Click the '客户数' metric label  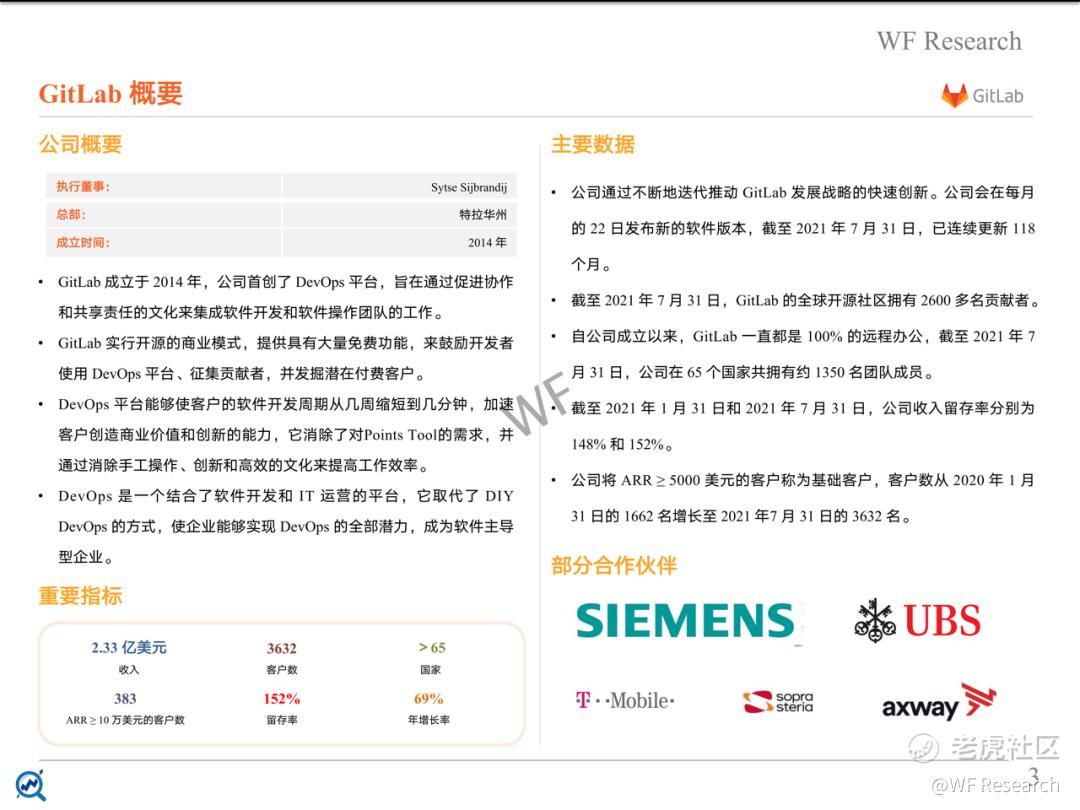(282, 669)
